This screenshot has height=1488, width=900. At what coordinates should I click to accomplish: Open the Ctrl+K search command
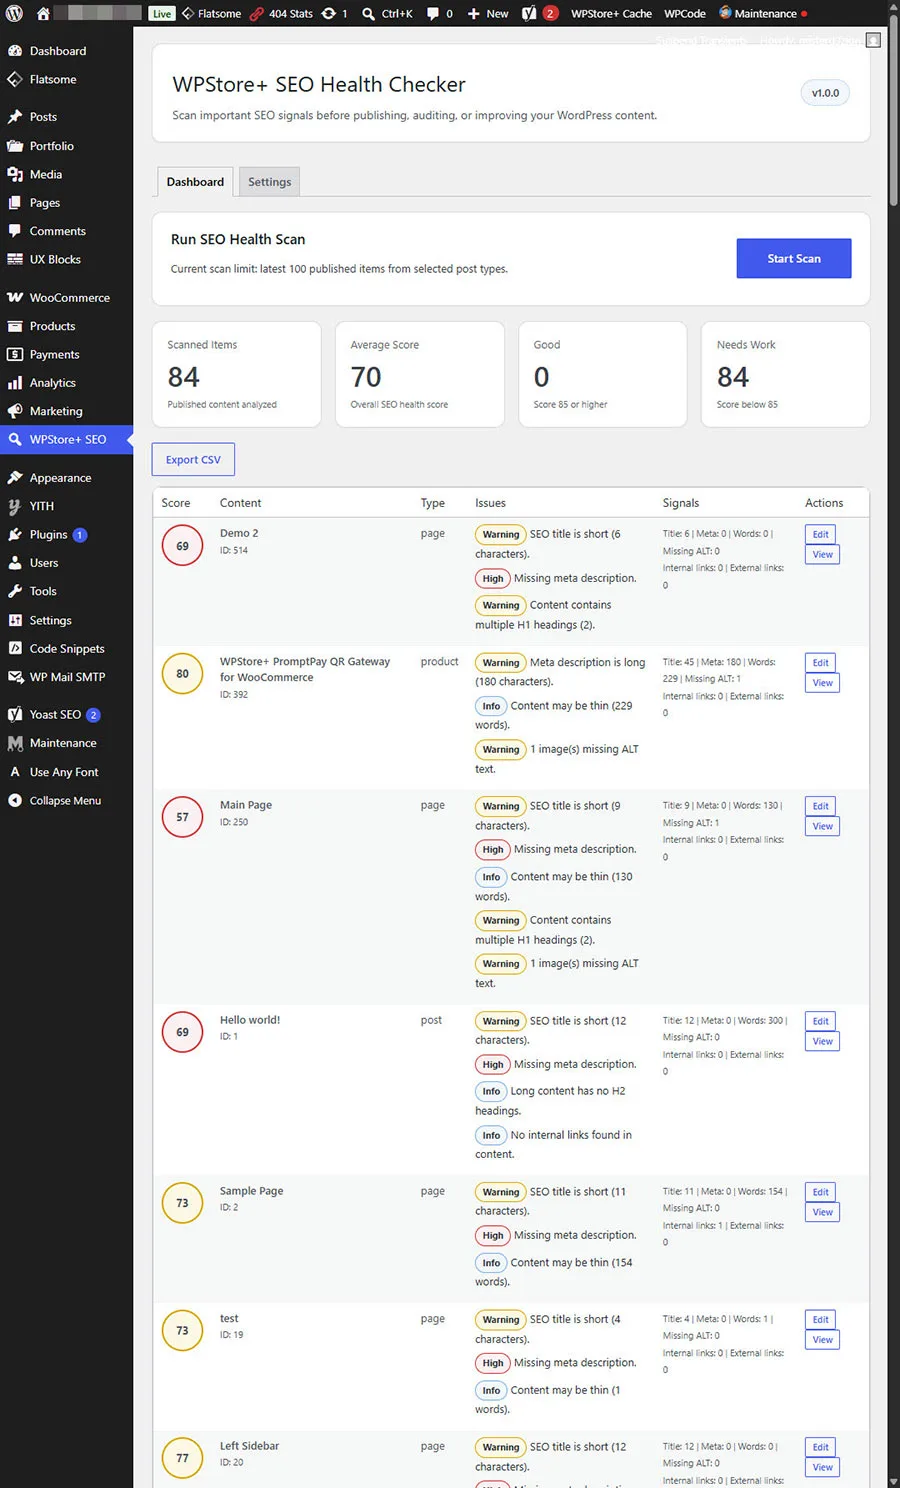(388, 14)
